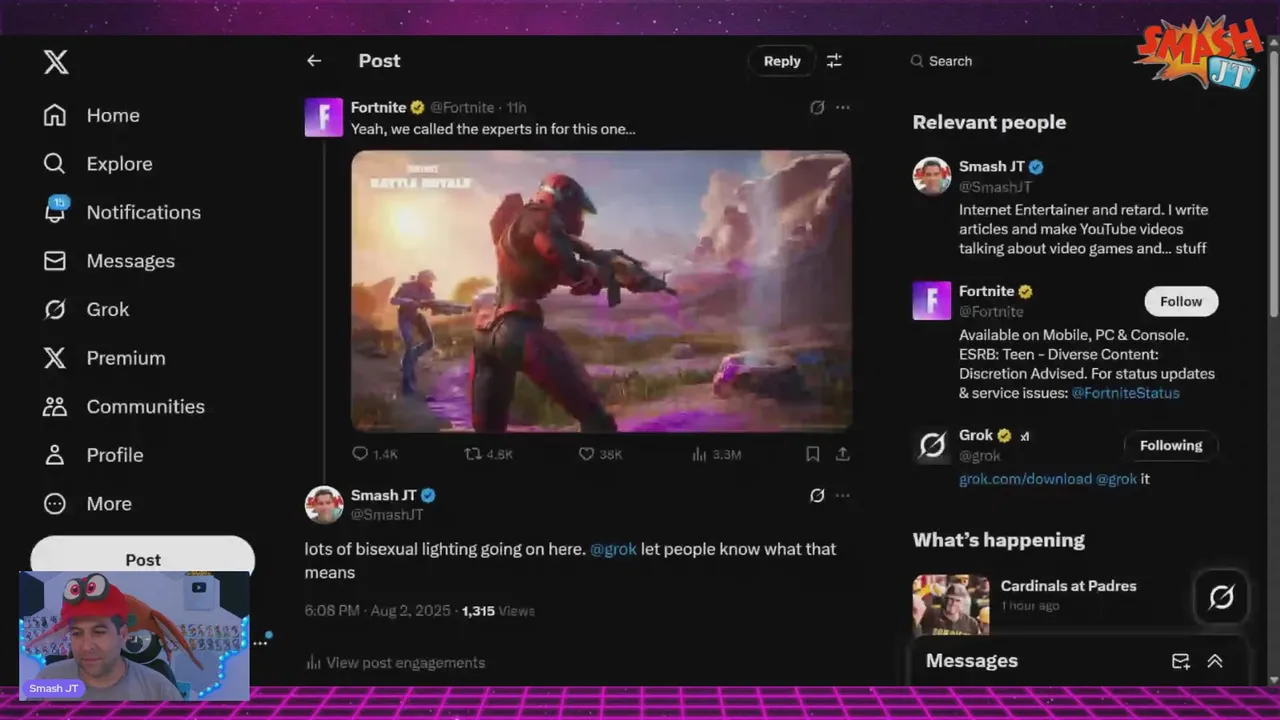This screenshot has height=720, width=1280.
Task: Open three-dot menu on Smash JT post
Action: [843, 495]
